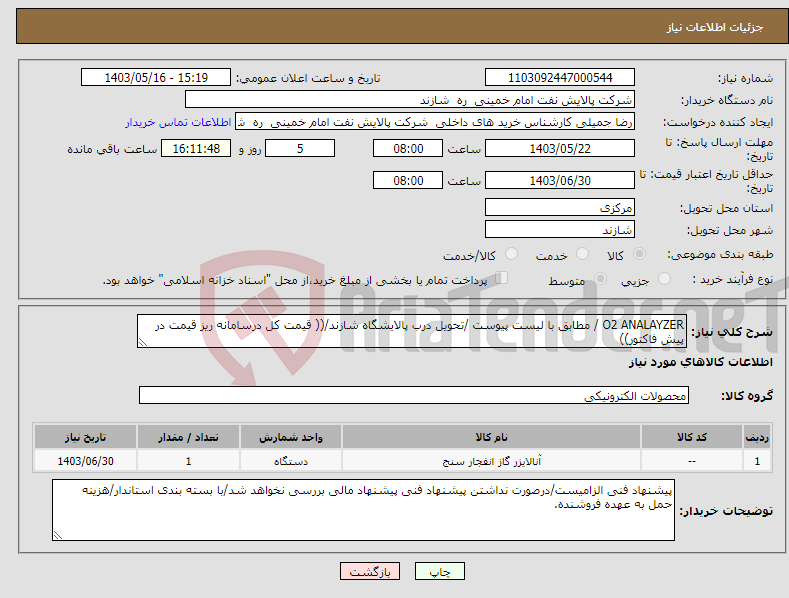Click the response deadline time field 08:00
Screen dimensions: 789x598
[x=408, y=148]
